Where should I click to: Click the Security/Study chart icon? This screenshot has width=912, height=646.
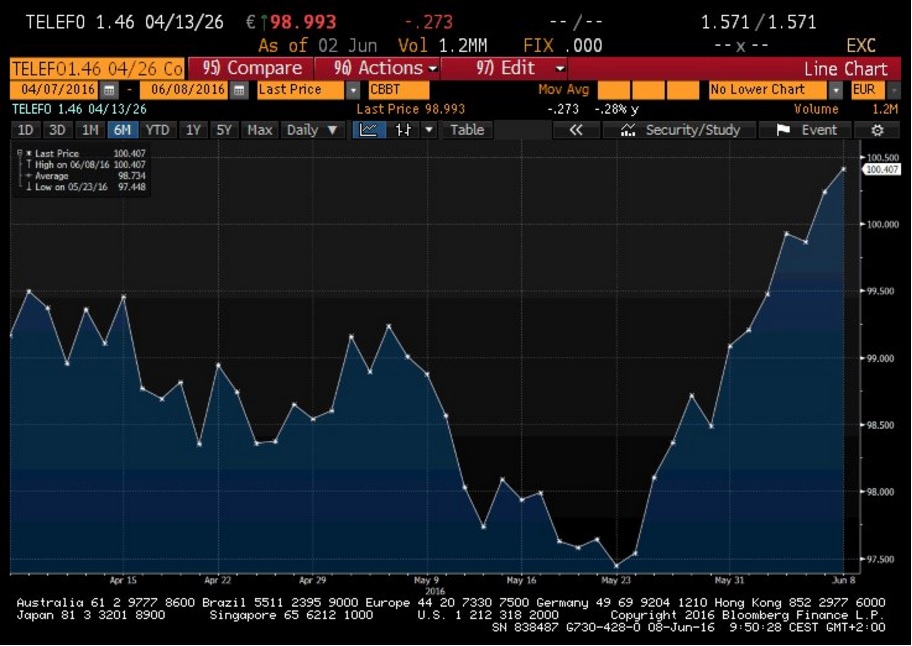pyautogui.click(x=628, y=130)
